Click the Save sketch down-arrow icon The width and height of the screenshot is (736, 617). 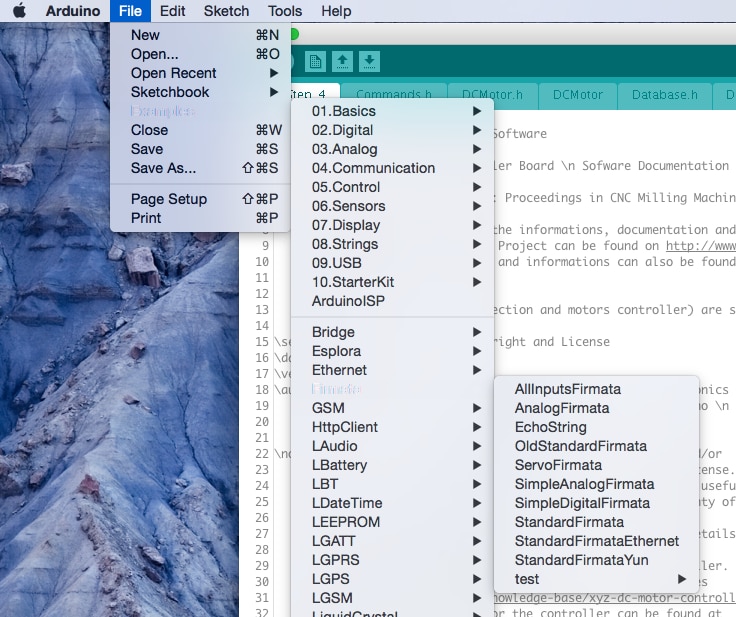pyautogui.click(x=369, y=62)
